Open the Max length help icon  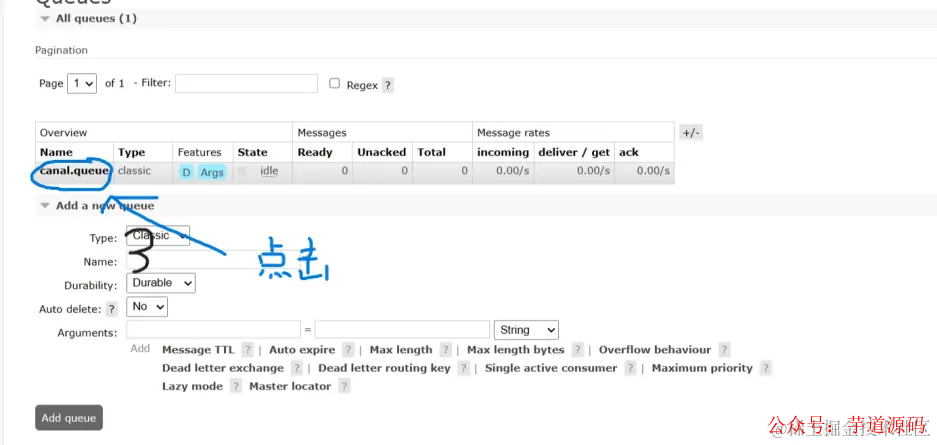click(x=445, y=350)
